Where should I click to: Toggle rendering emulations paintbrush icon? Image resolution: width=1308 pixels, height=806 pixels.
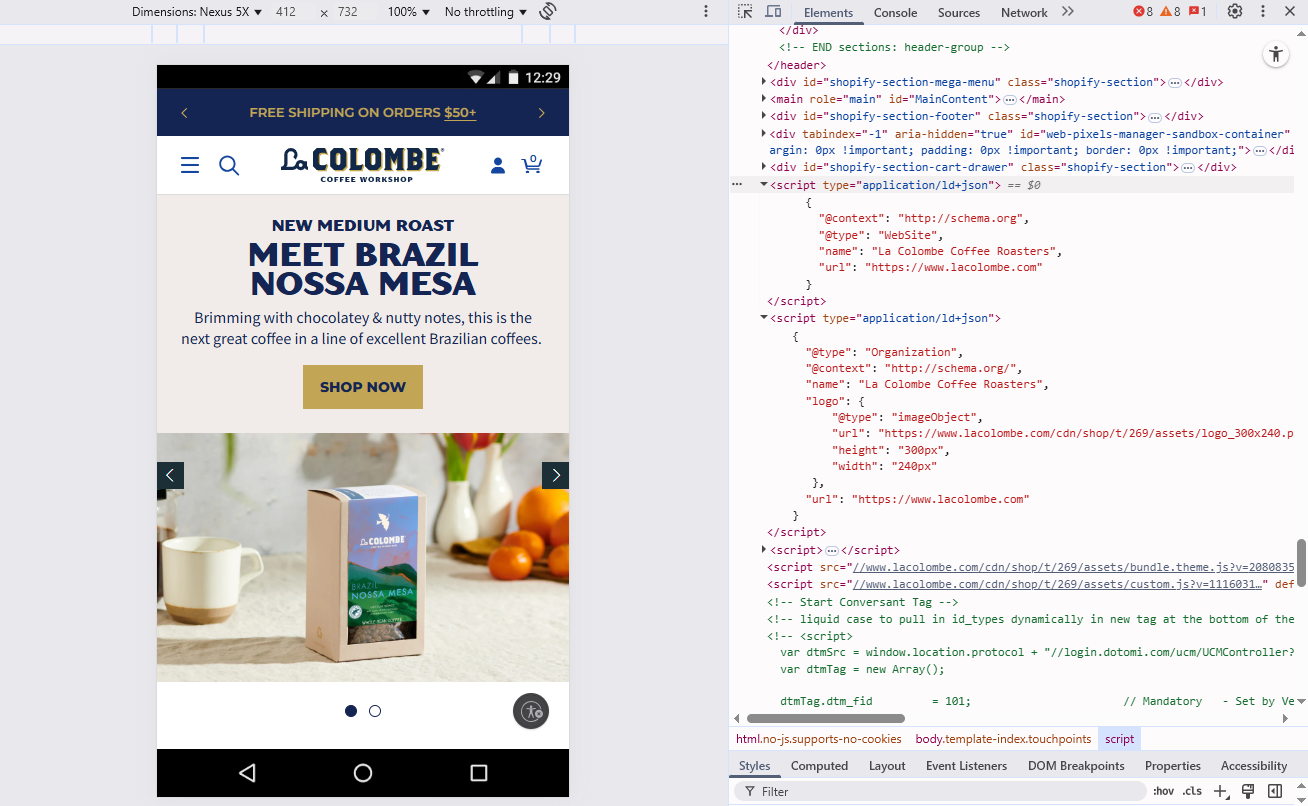tap(1248, 791)
